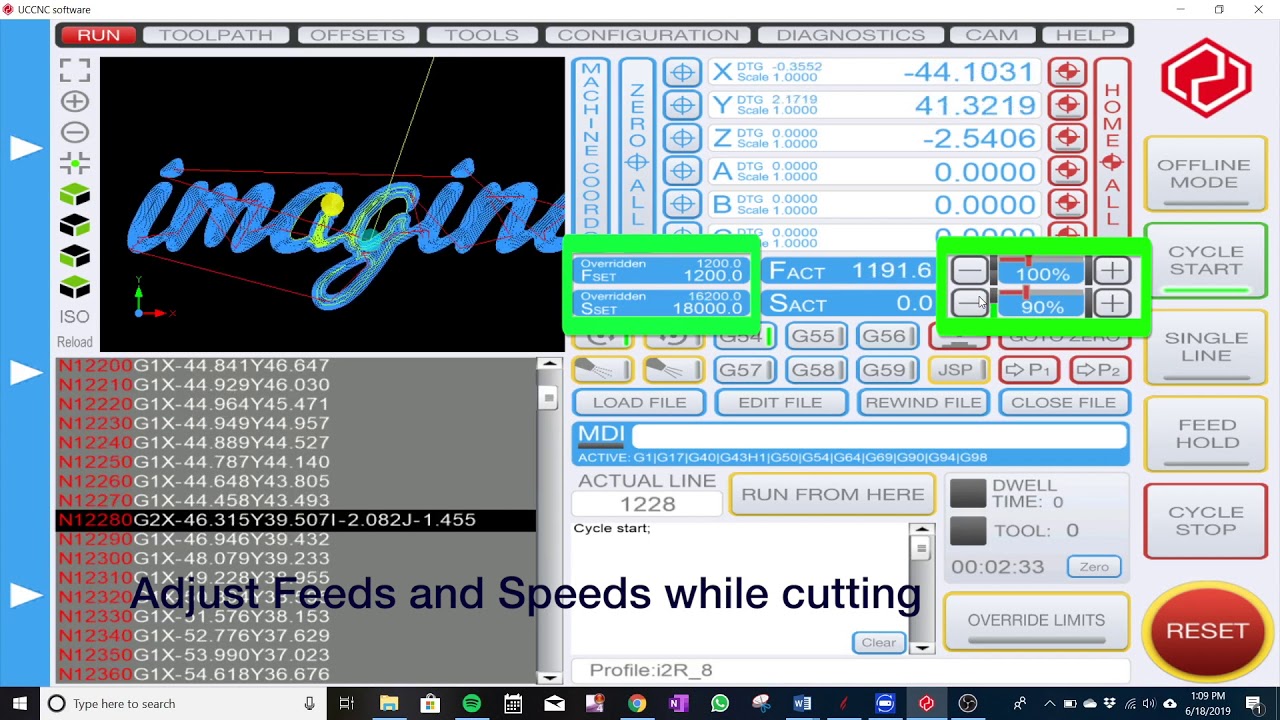Zoom out the toolpath viewer

click(75, 132)
